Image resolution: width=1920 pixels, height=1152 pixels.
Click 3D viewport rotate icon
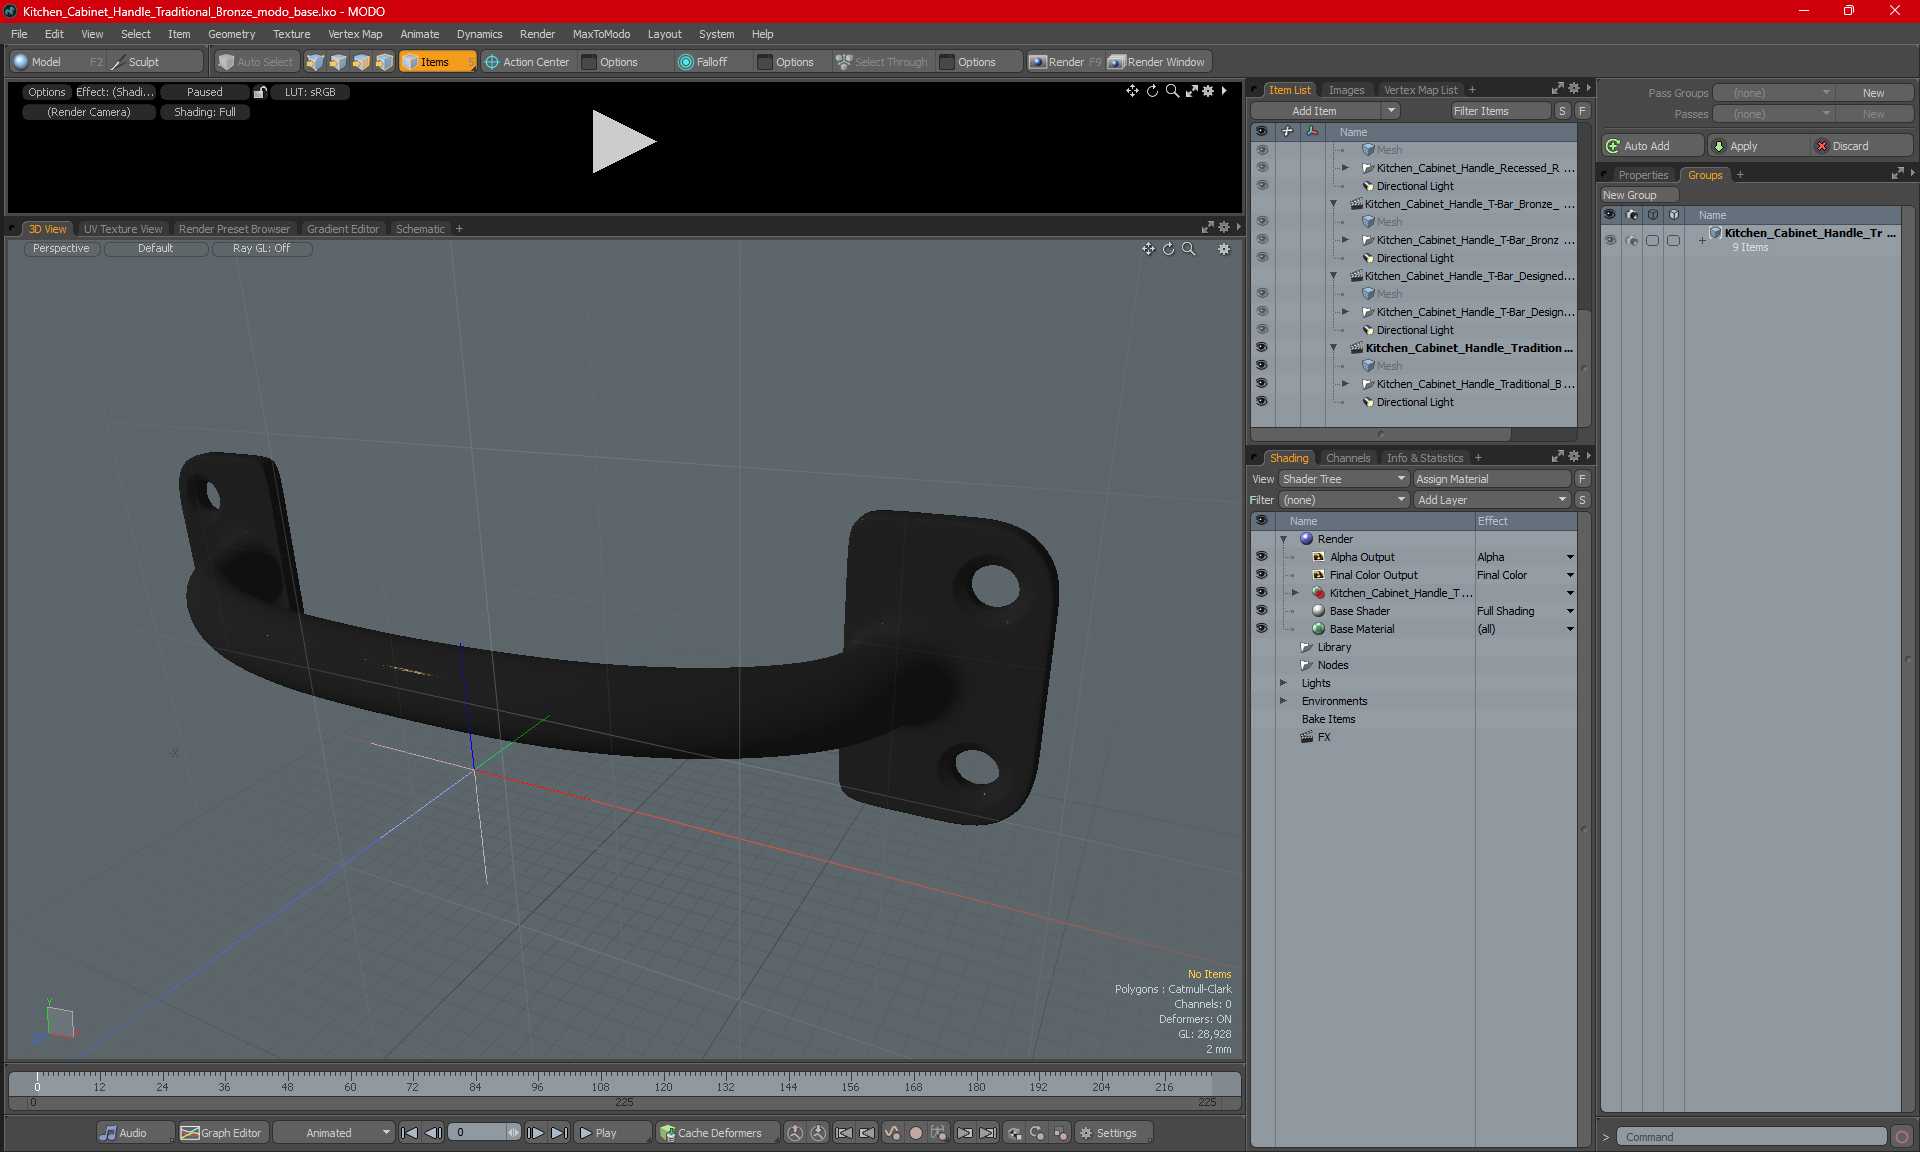[1168, 249]
